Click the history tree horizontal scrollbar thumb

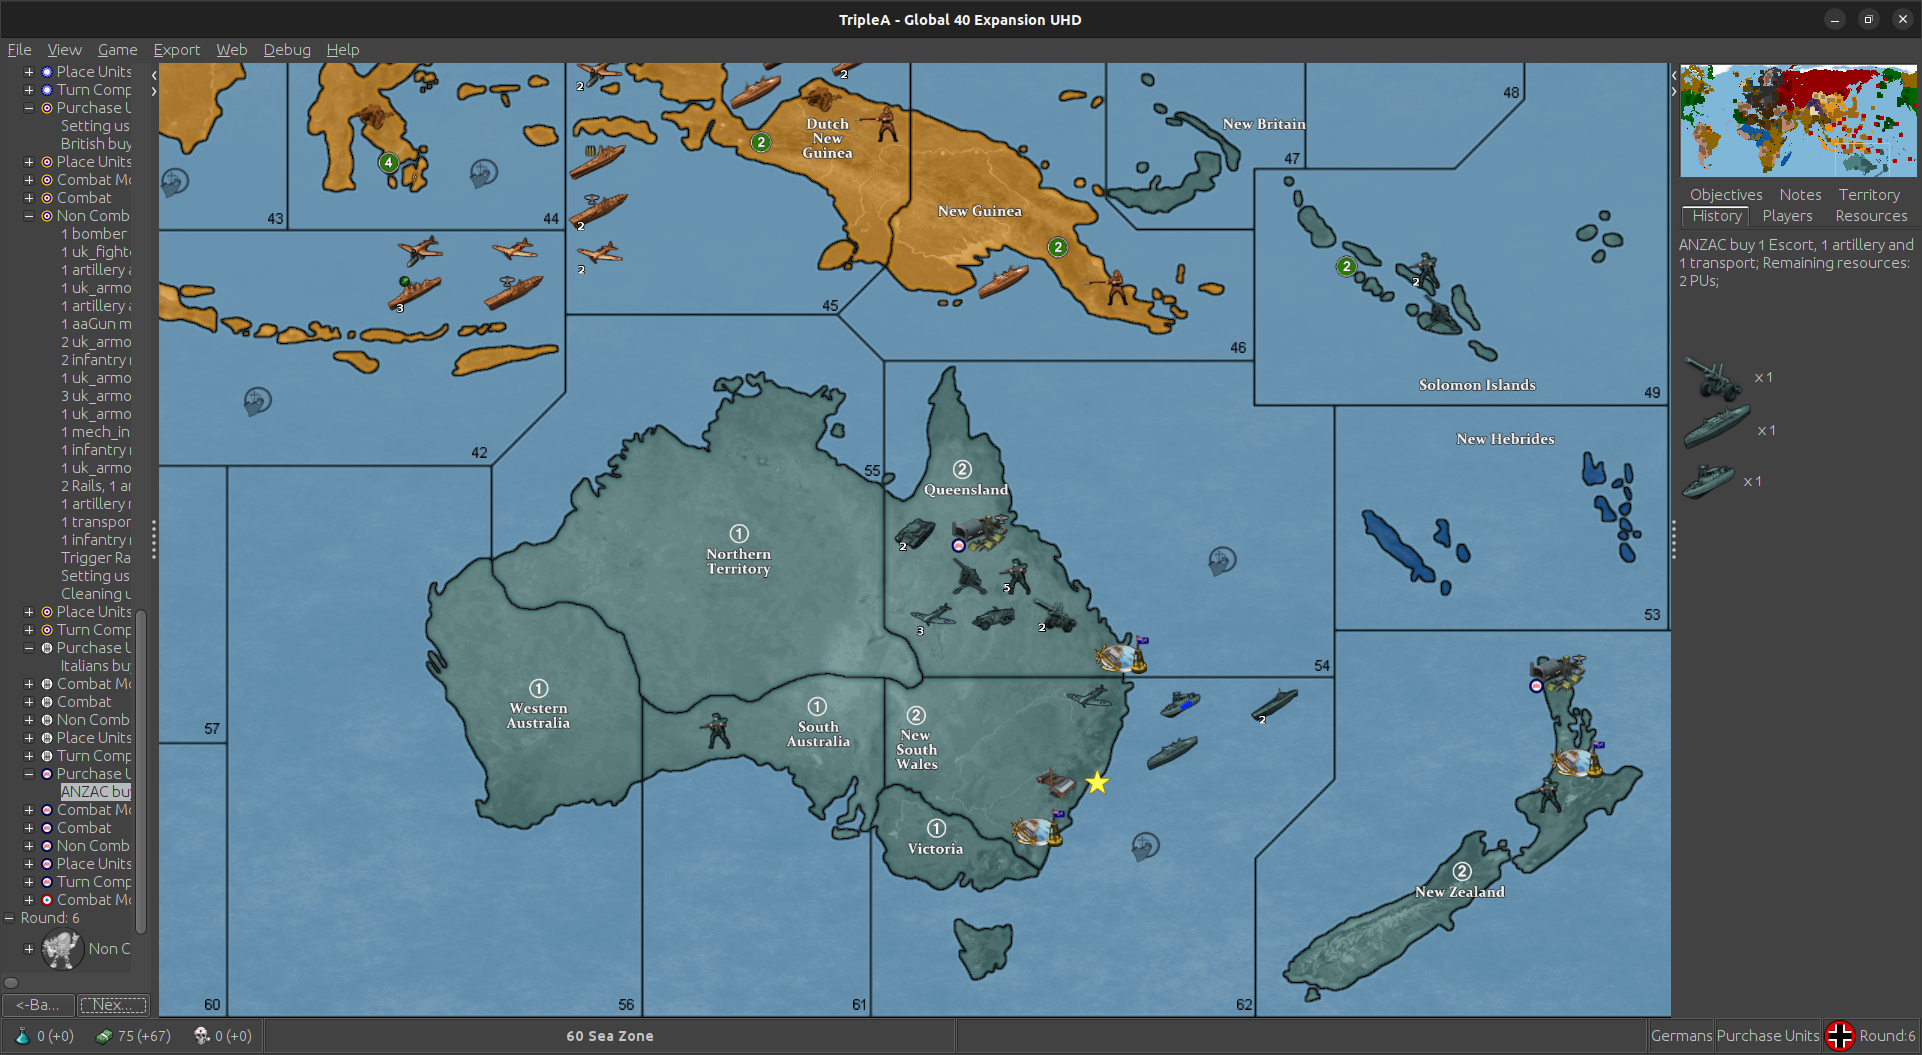(x=11, y=983)
